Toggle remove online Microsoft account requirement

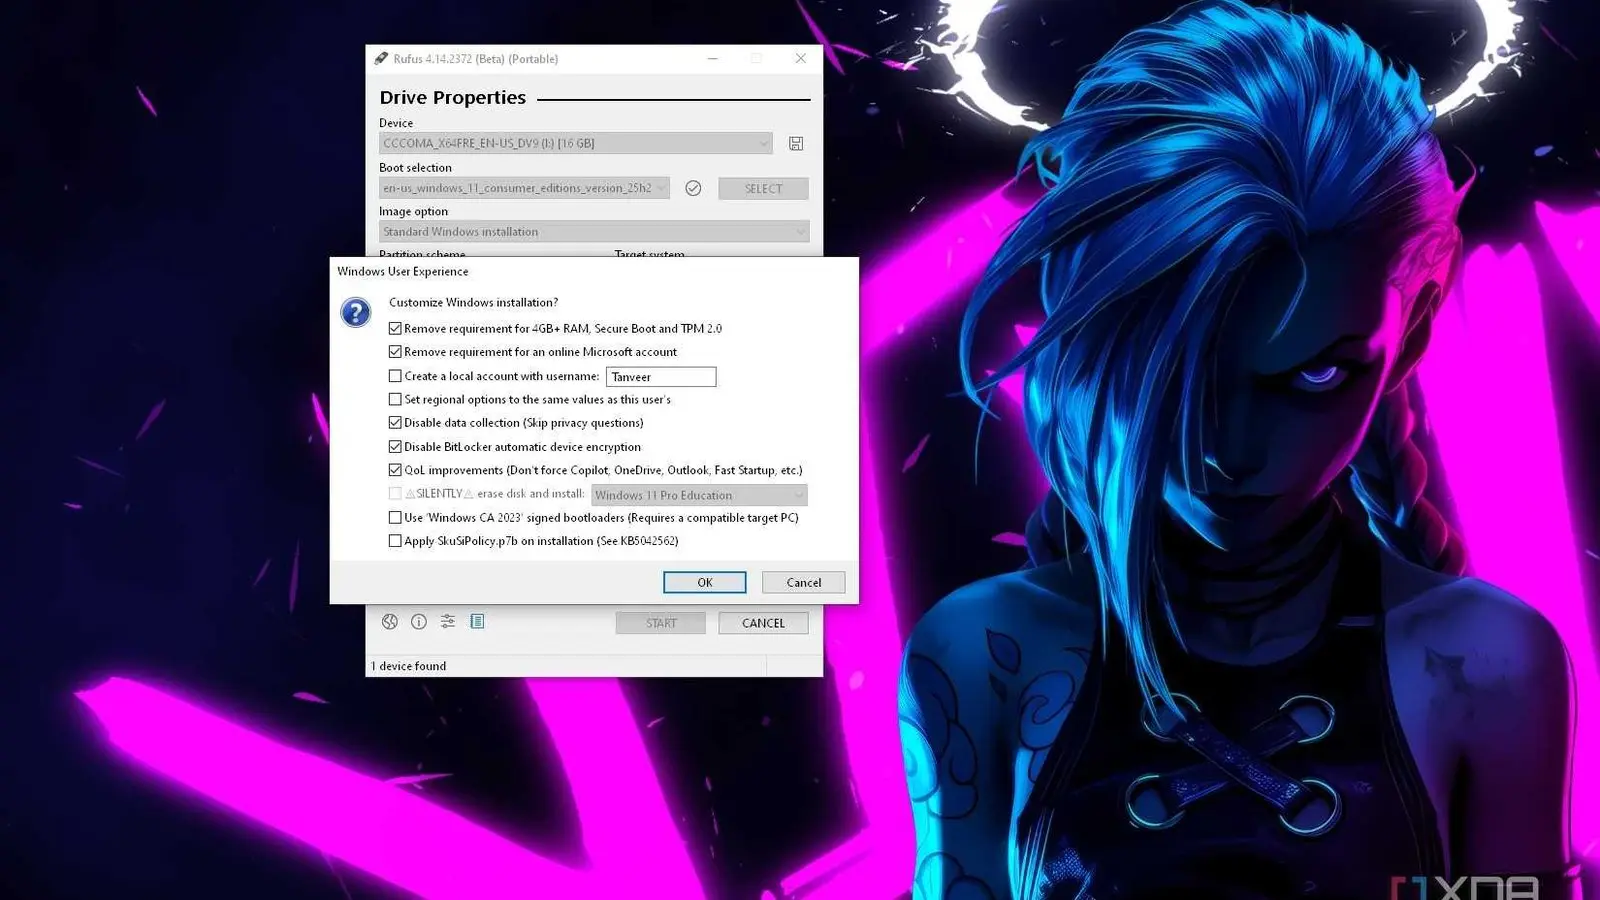point(395,352)
